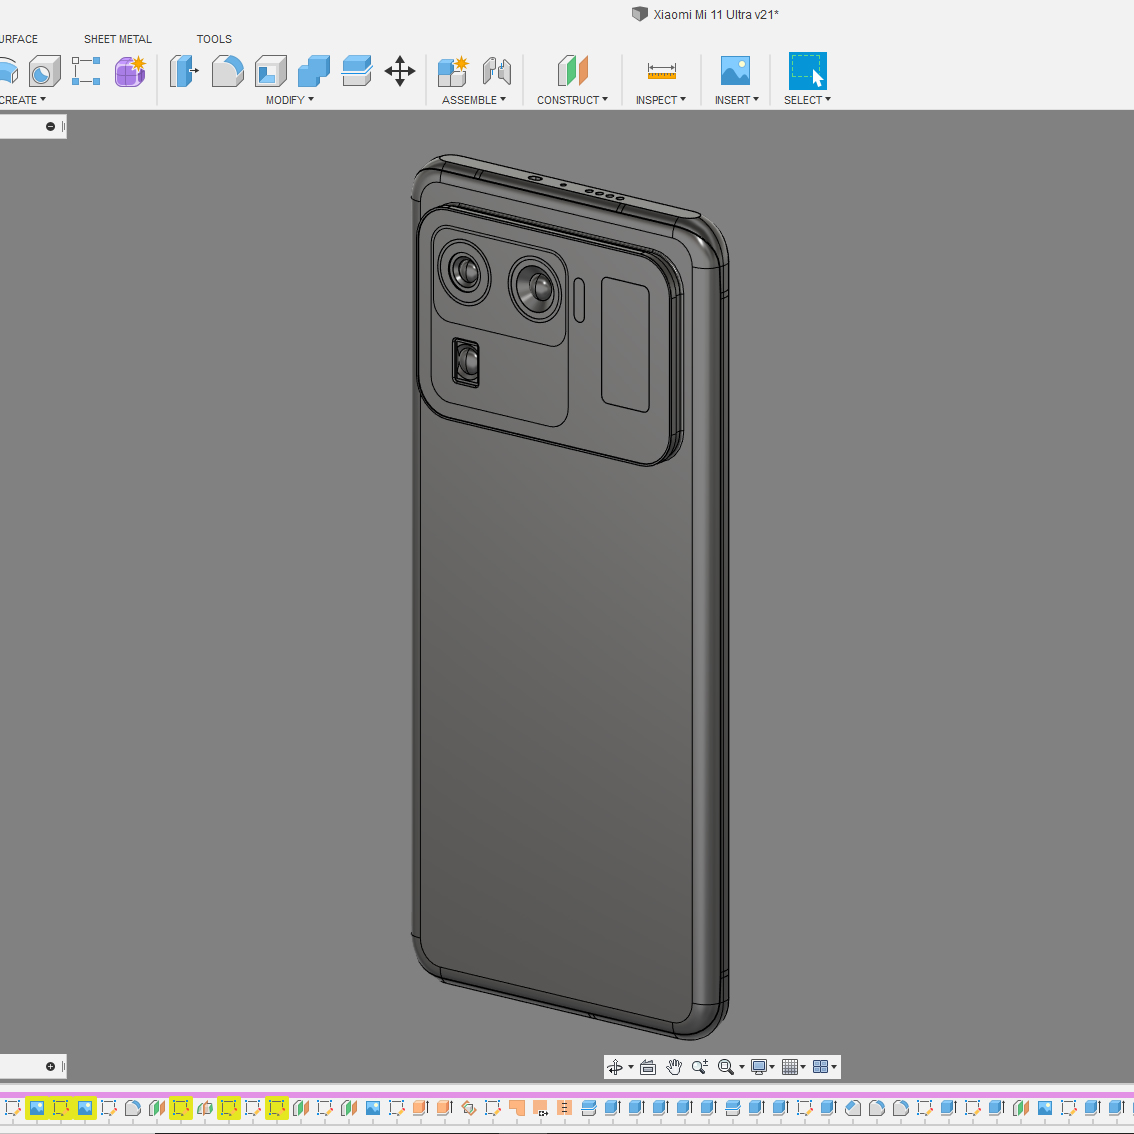
Task: Activate the Pan hand tool
Action: tap(674, 1067)
